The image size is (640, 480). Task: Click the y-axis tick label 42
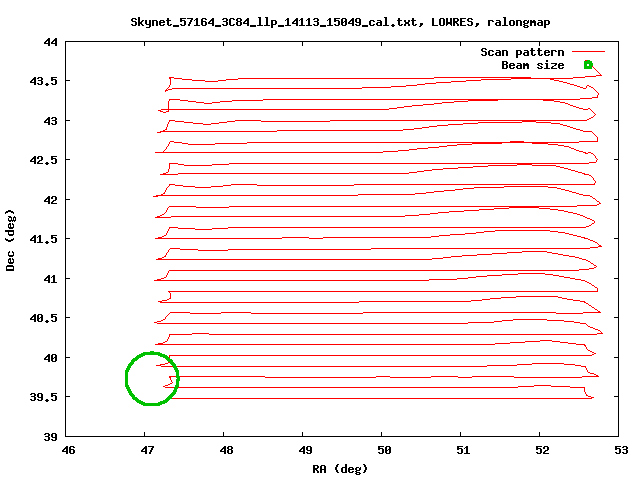pos(51,200)
